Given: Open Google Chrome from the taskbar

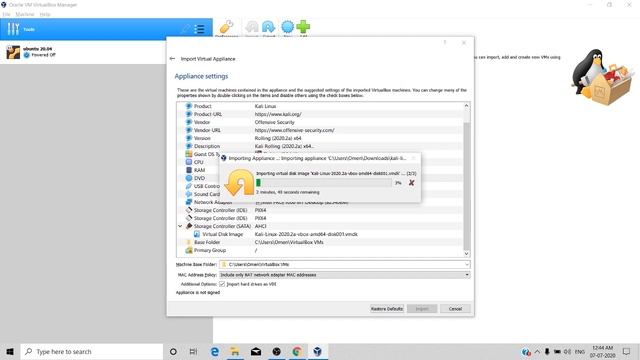Looking at the screenshot, I should pyautogui.click(x=297, y=351).
